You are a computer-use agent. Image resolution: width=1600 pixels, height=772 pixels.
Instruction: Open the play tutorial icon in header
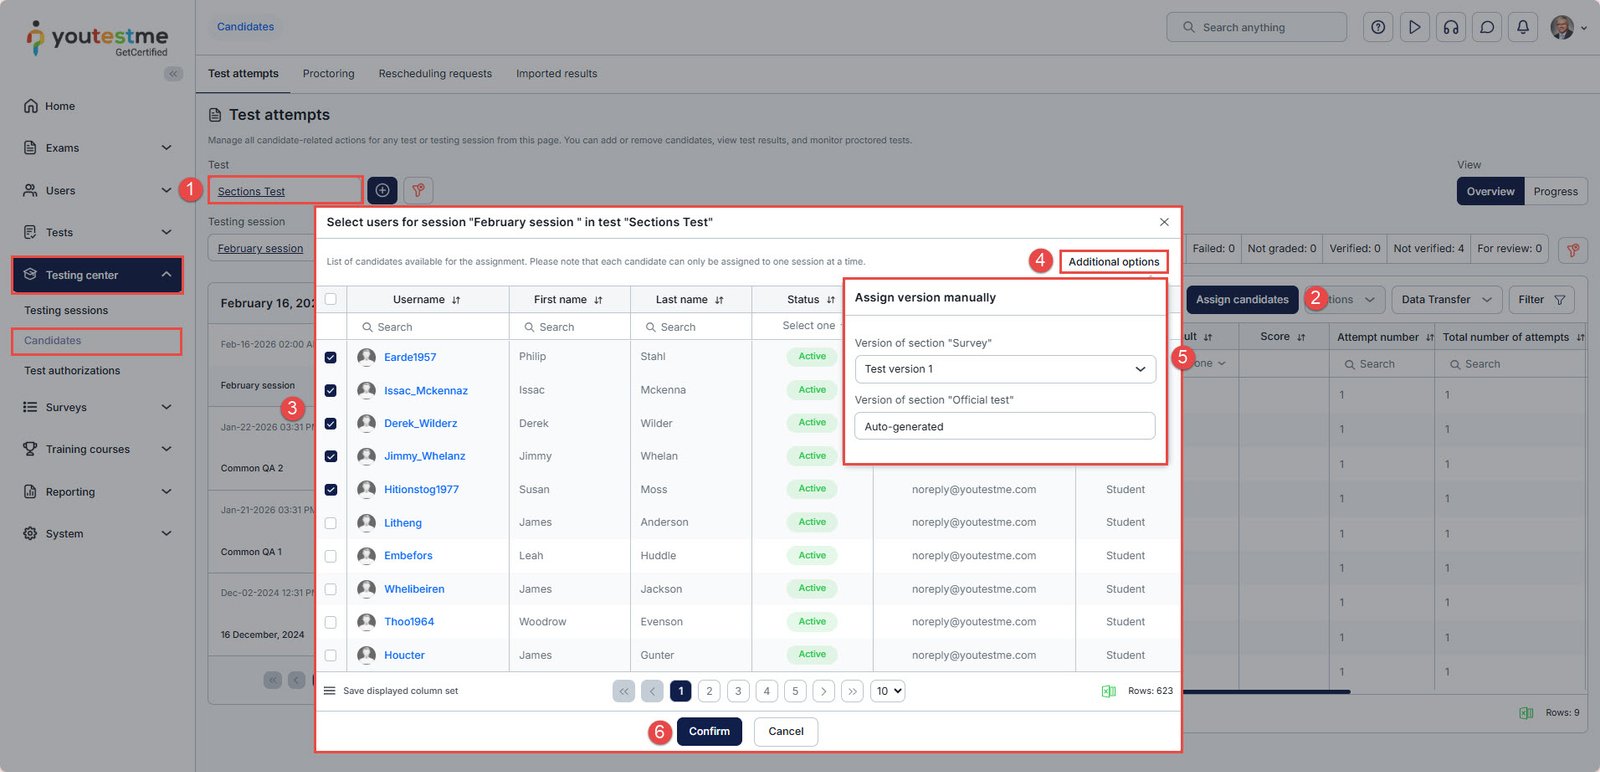coord(1414,28)
